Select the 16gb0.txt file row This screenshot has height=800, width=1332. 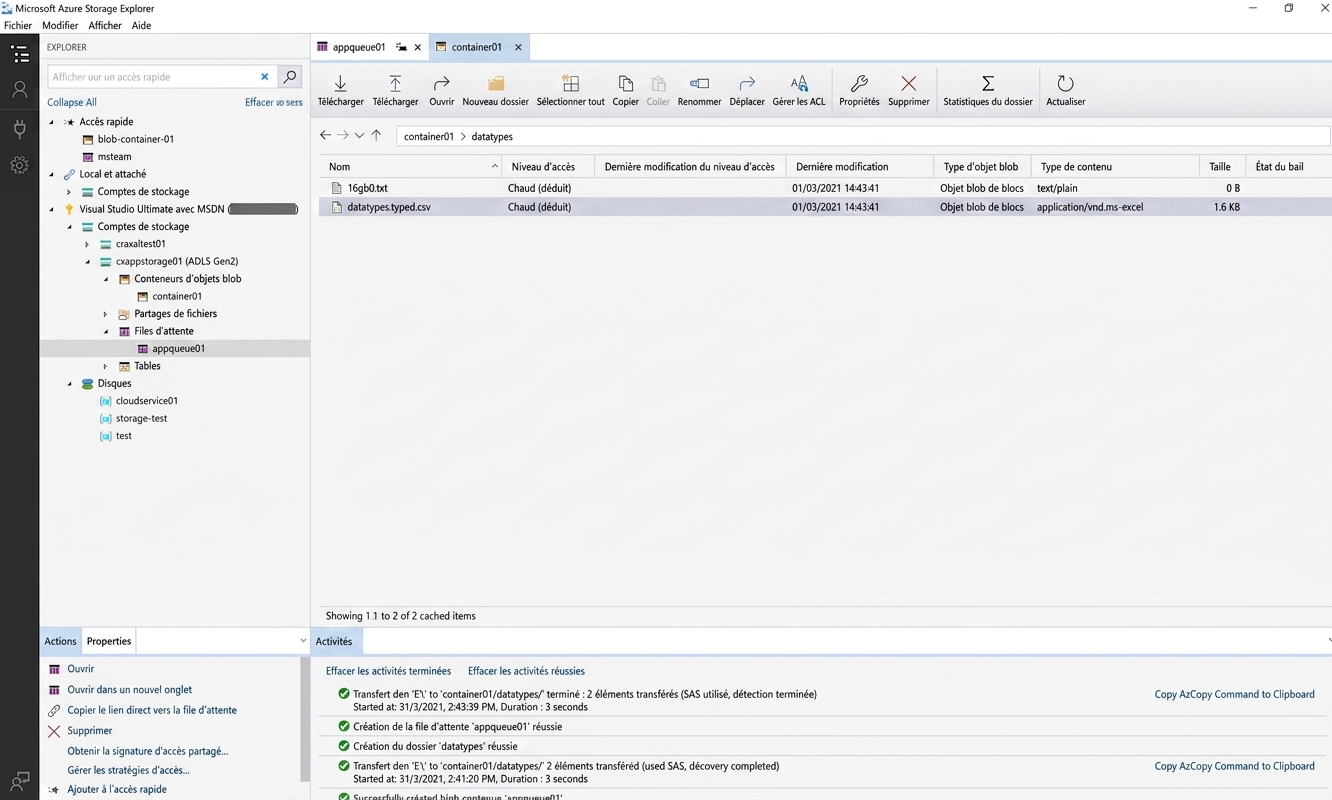(826, 188)
